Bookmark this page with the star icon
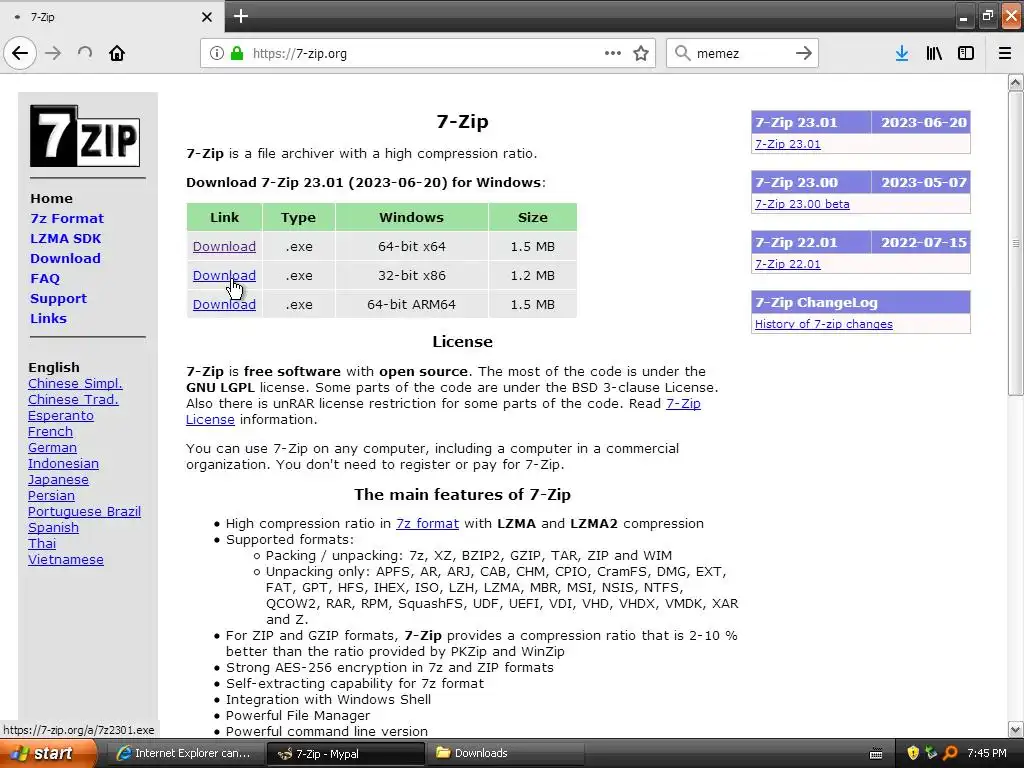 tap(641, 53)
